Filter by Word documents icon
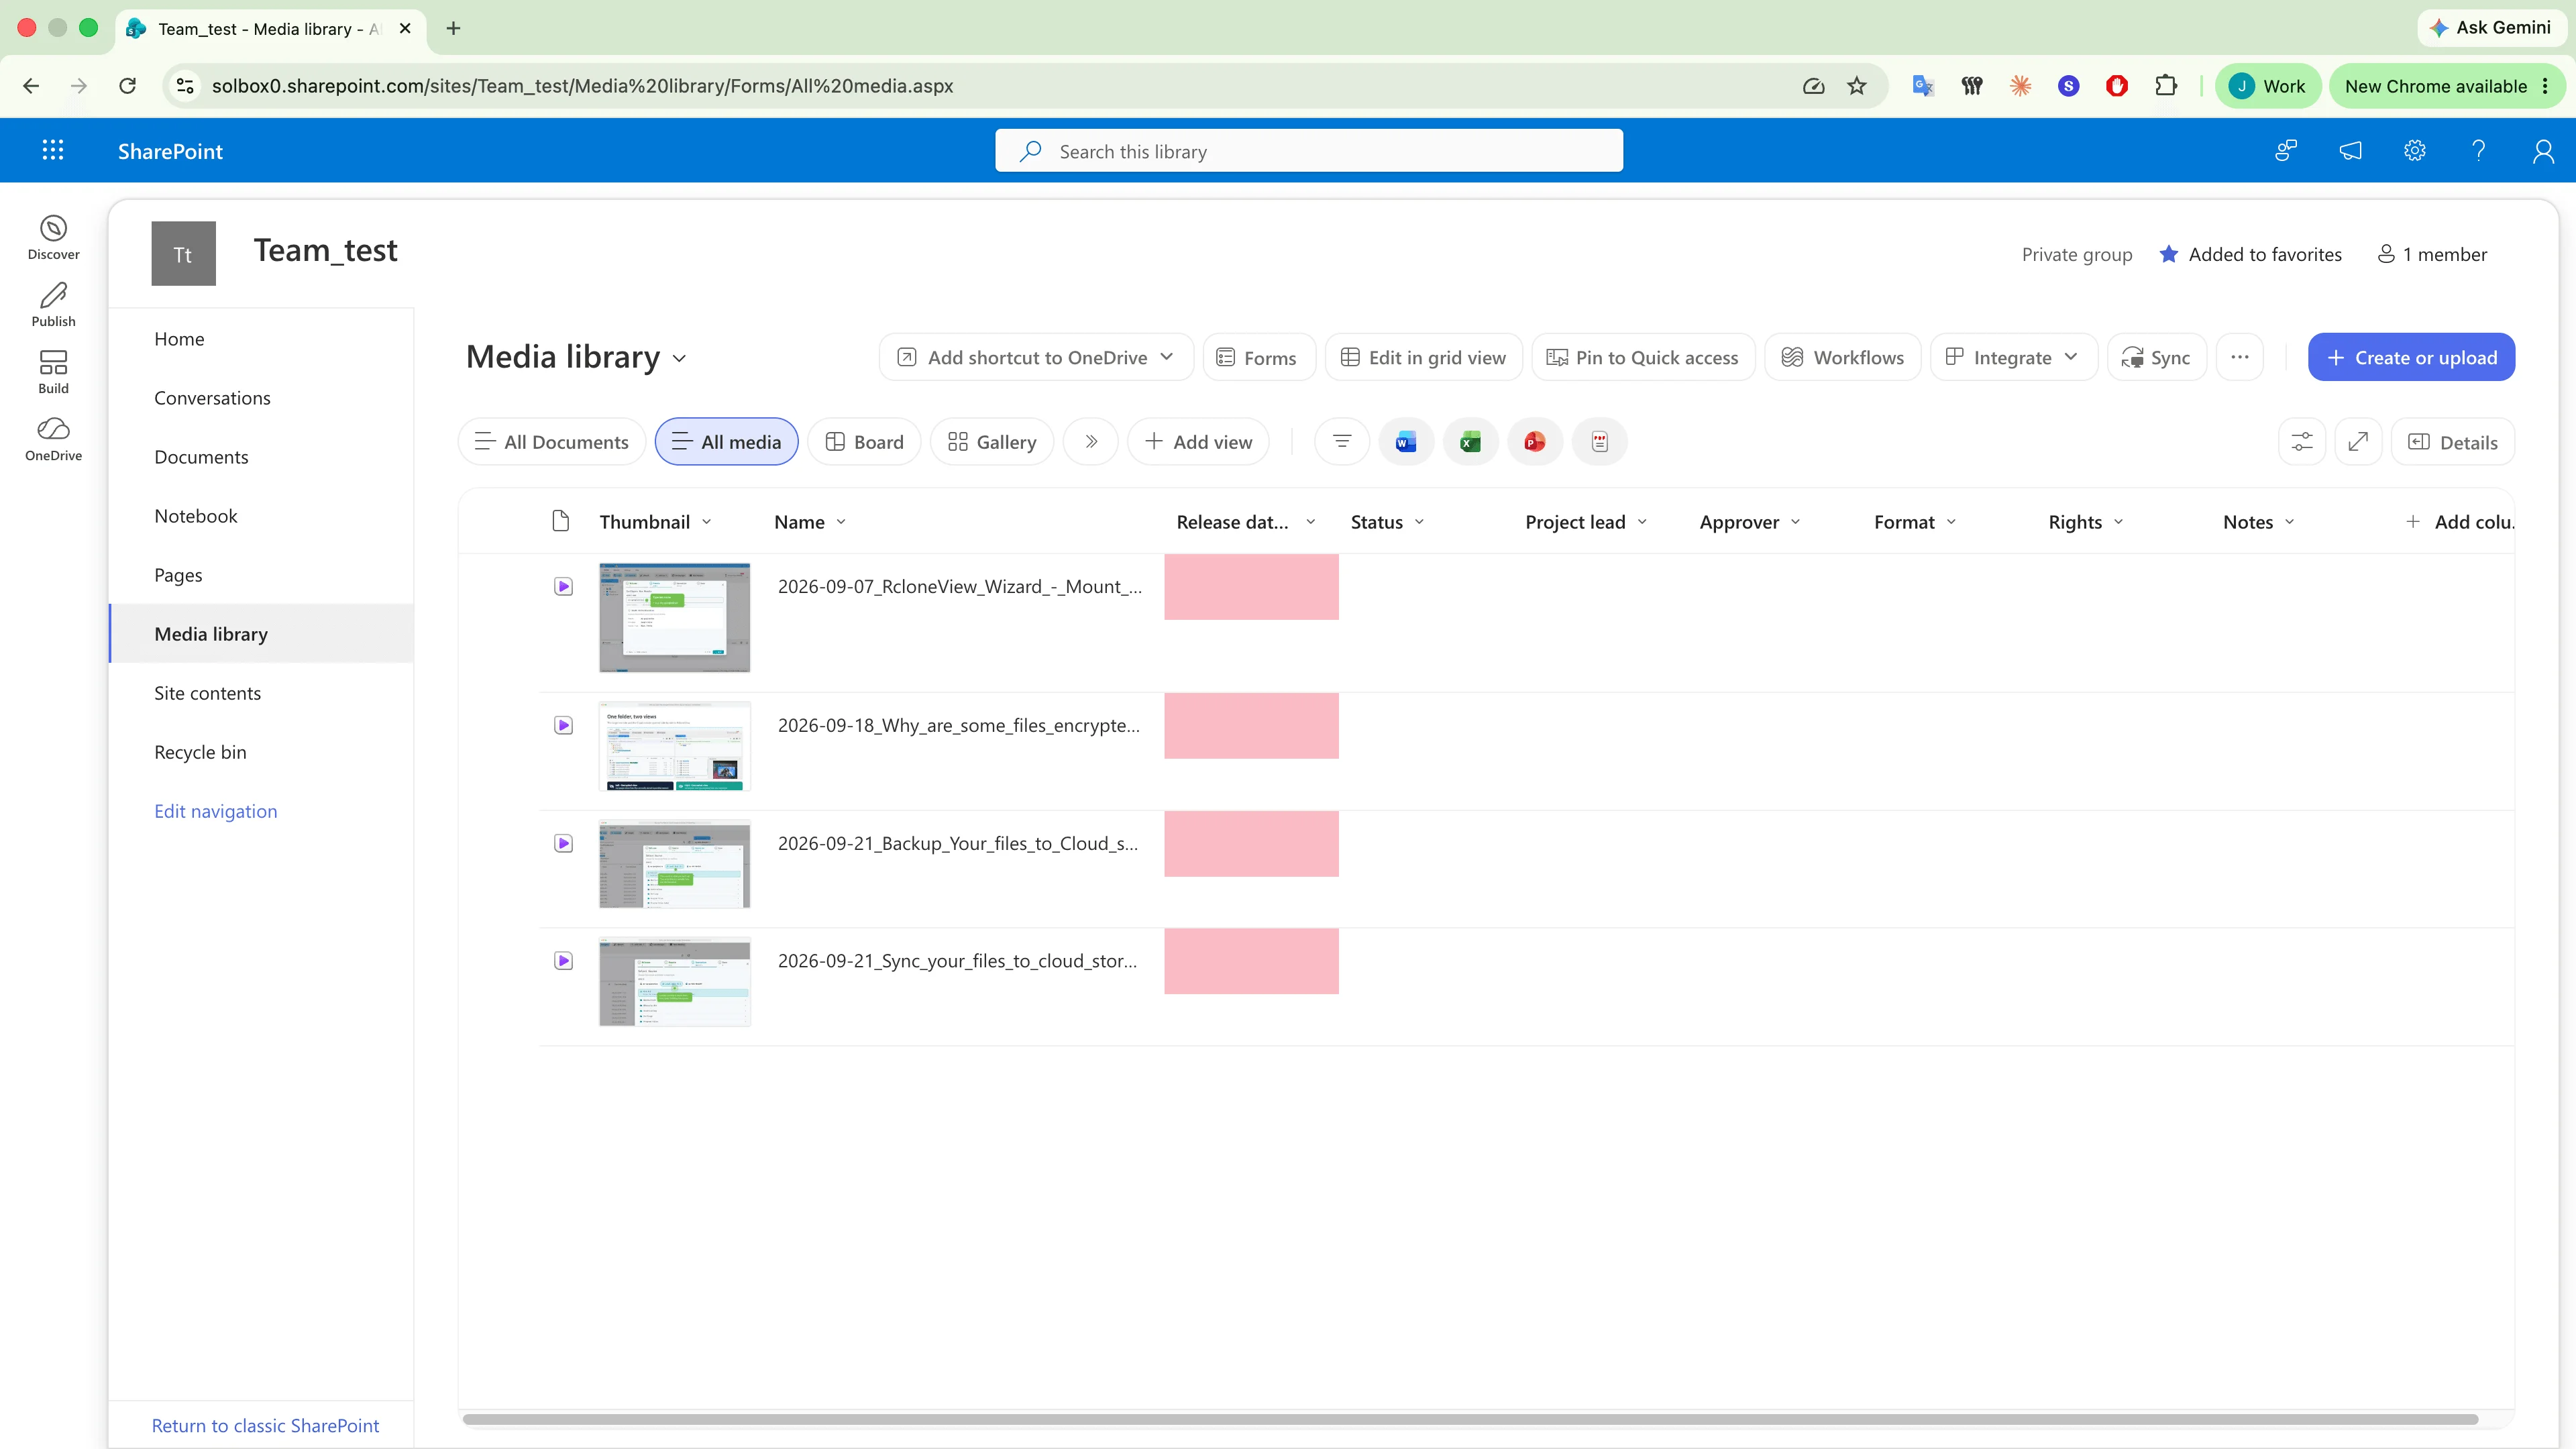Viewport: 2576px width, 1449px height. click(x=1405, y=441)
